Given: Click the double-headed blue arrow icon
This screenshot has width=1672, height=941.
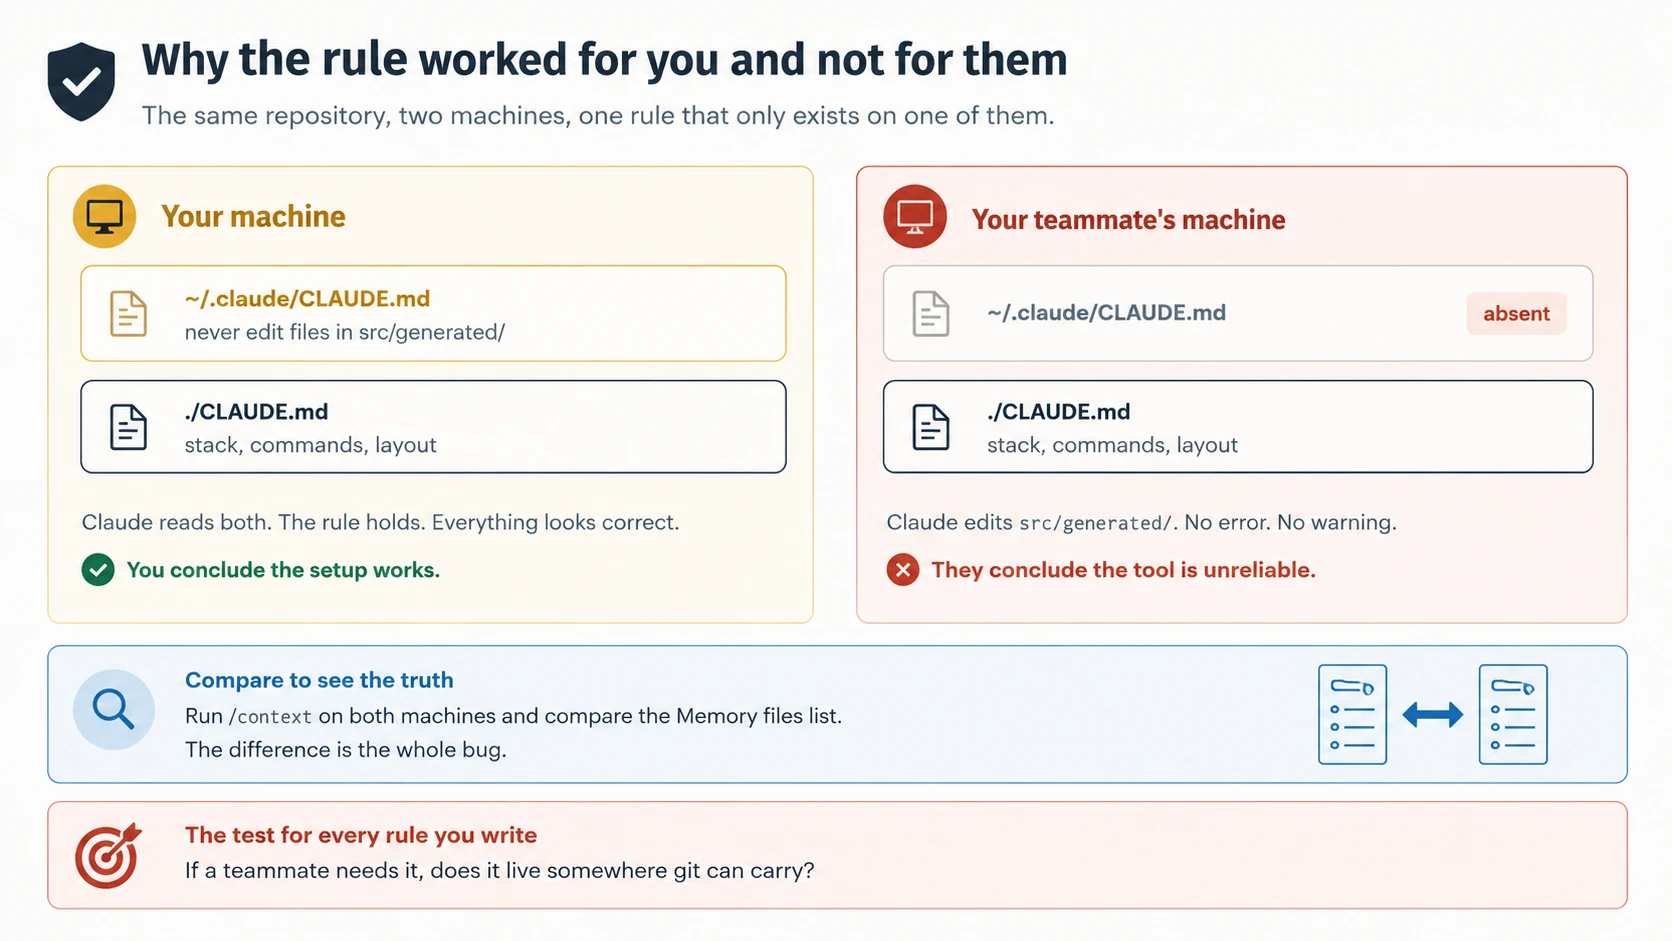Looking at the screenshot, I should pyautogui.click(x=1433, y=714).
